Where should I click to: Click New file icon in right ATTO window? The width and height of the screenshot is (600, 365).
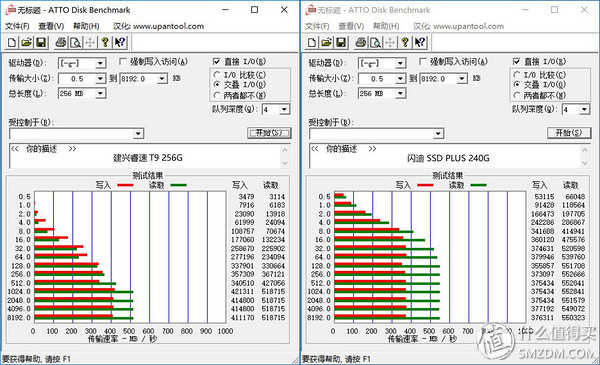[x=311, y=42]
